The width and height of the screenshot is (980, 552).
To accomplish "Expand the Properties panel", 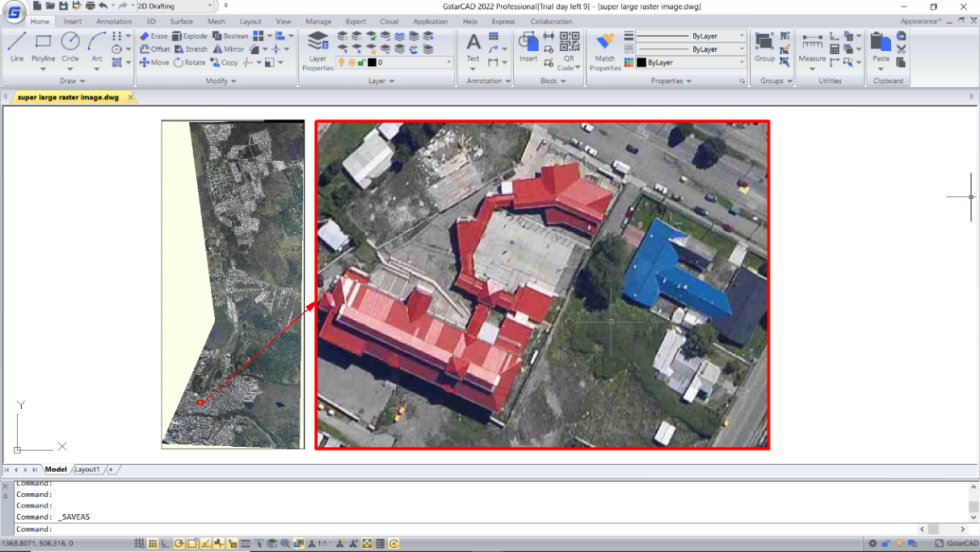I will pos(671,81).
